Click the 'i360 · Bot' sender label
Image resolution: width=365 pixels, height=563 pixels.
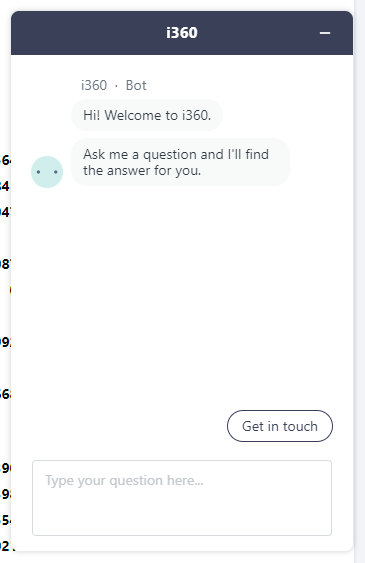click(113, 85)
